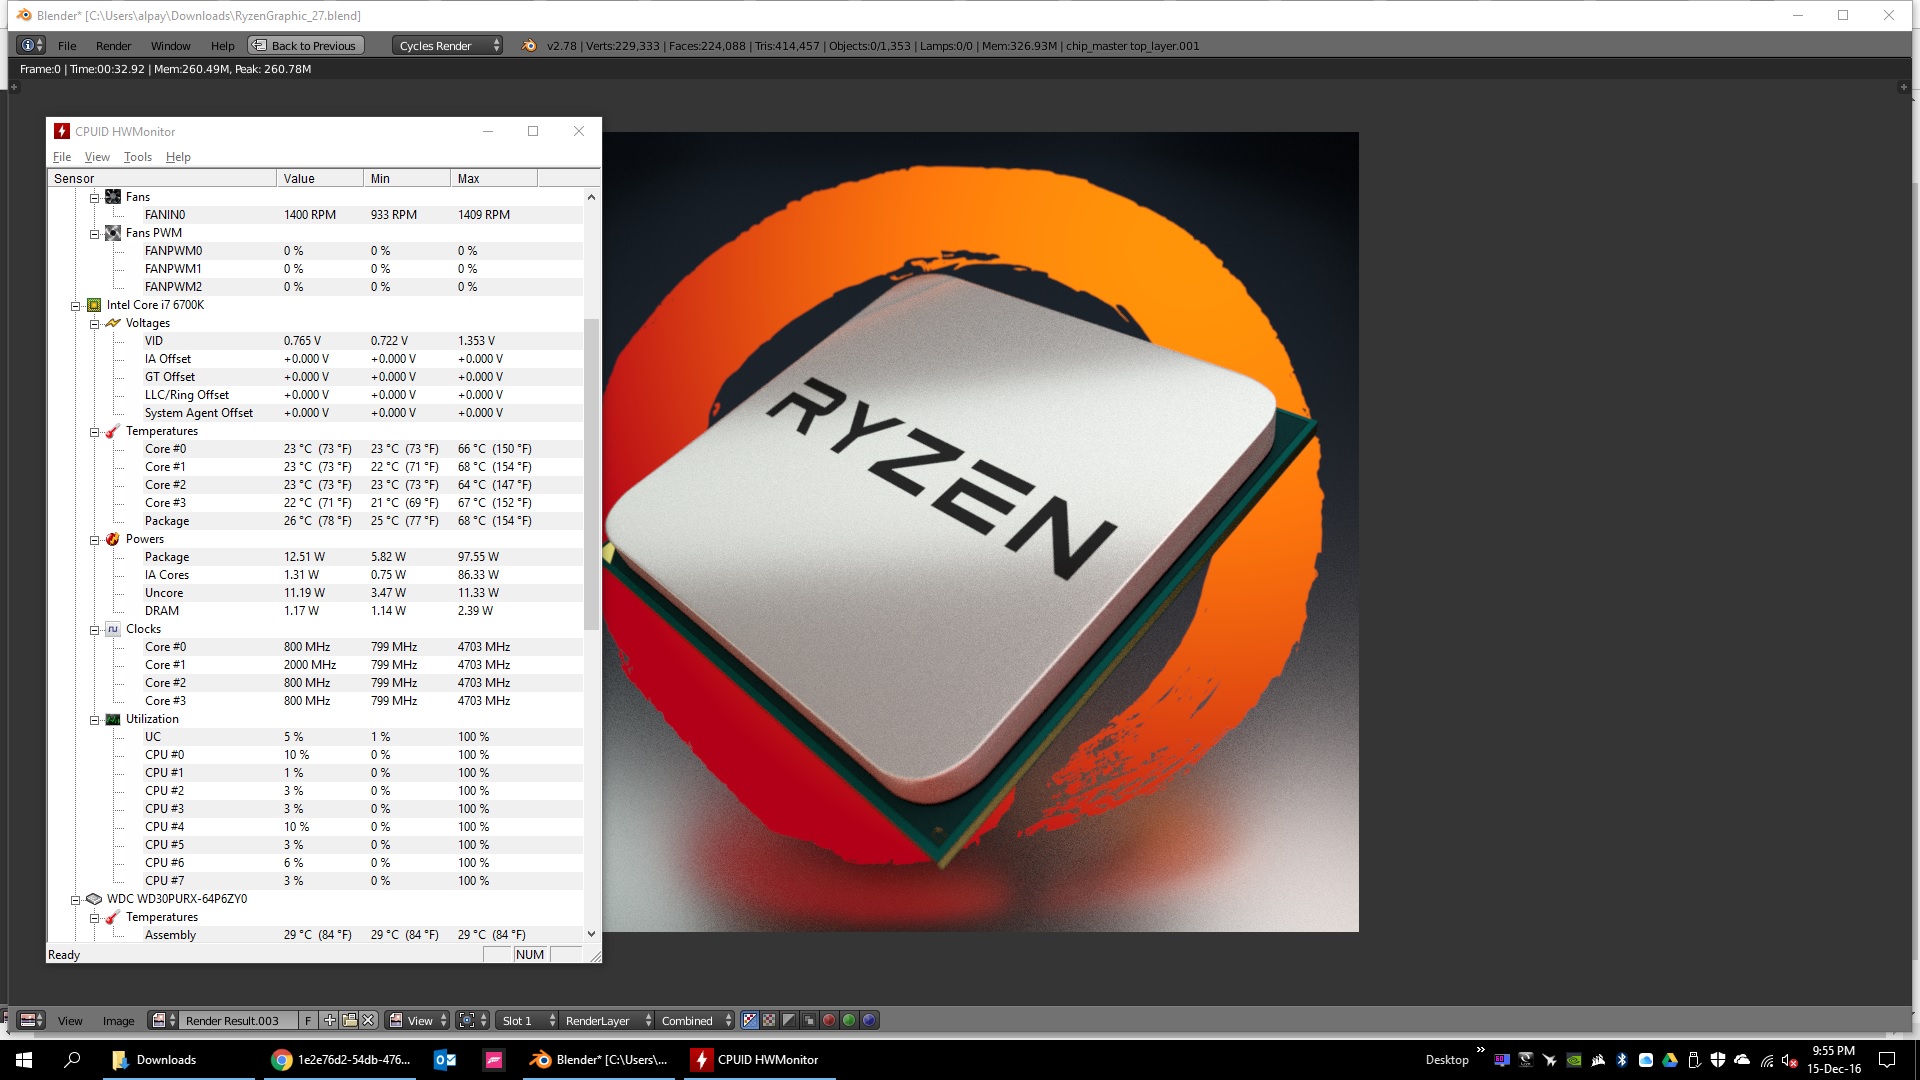
Task: Open the Combined render pass dropdown
Action: click(696, 1020)
